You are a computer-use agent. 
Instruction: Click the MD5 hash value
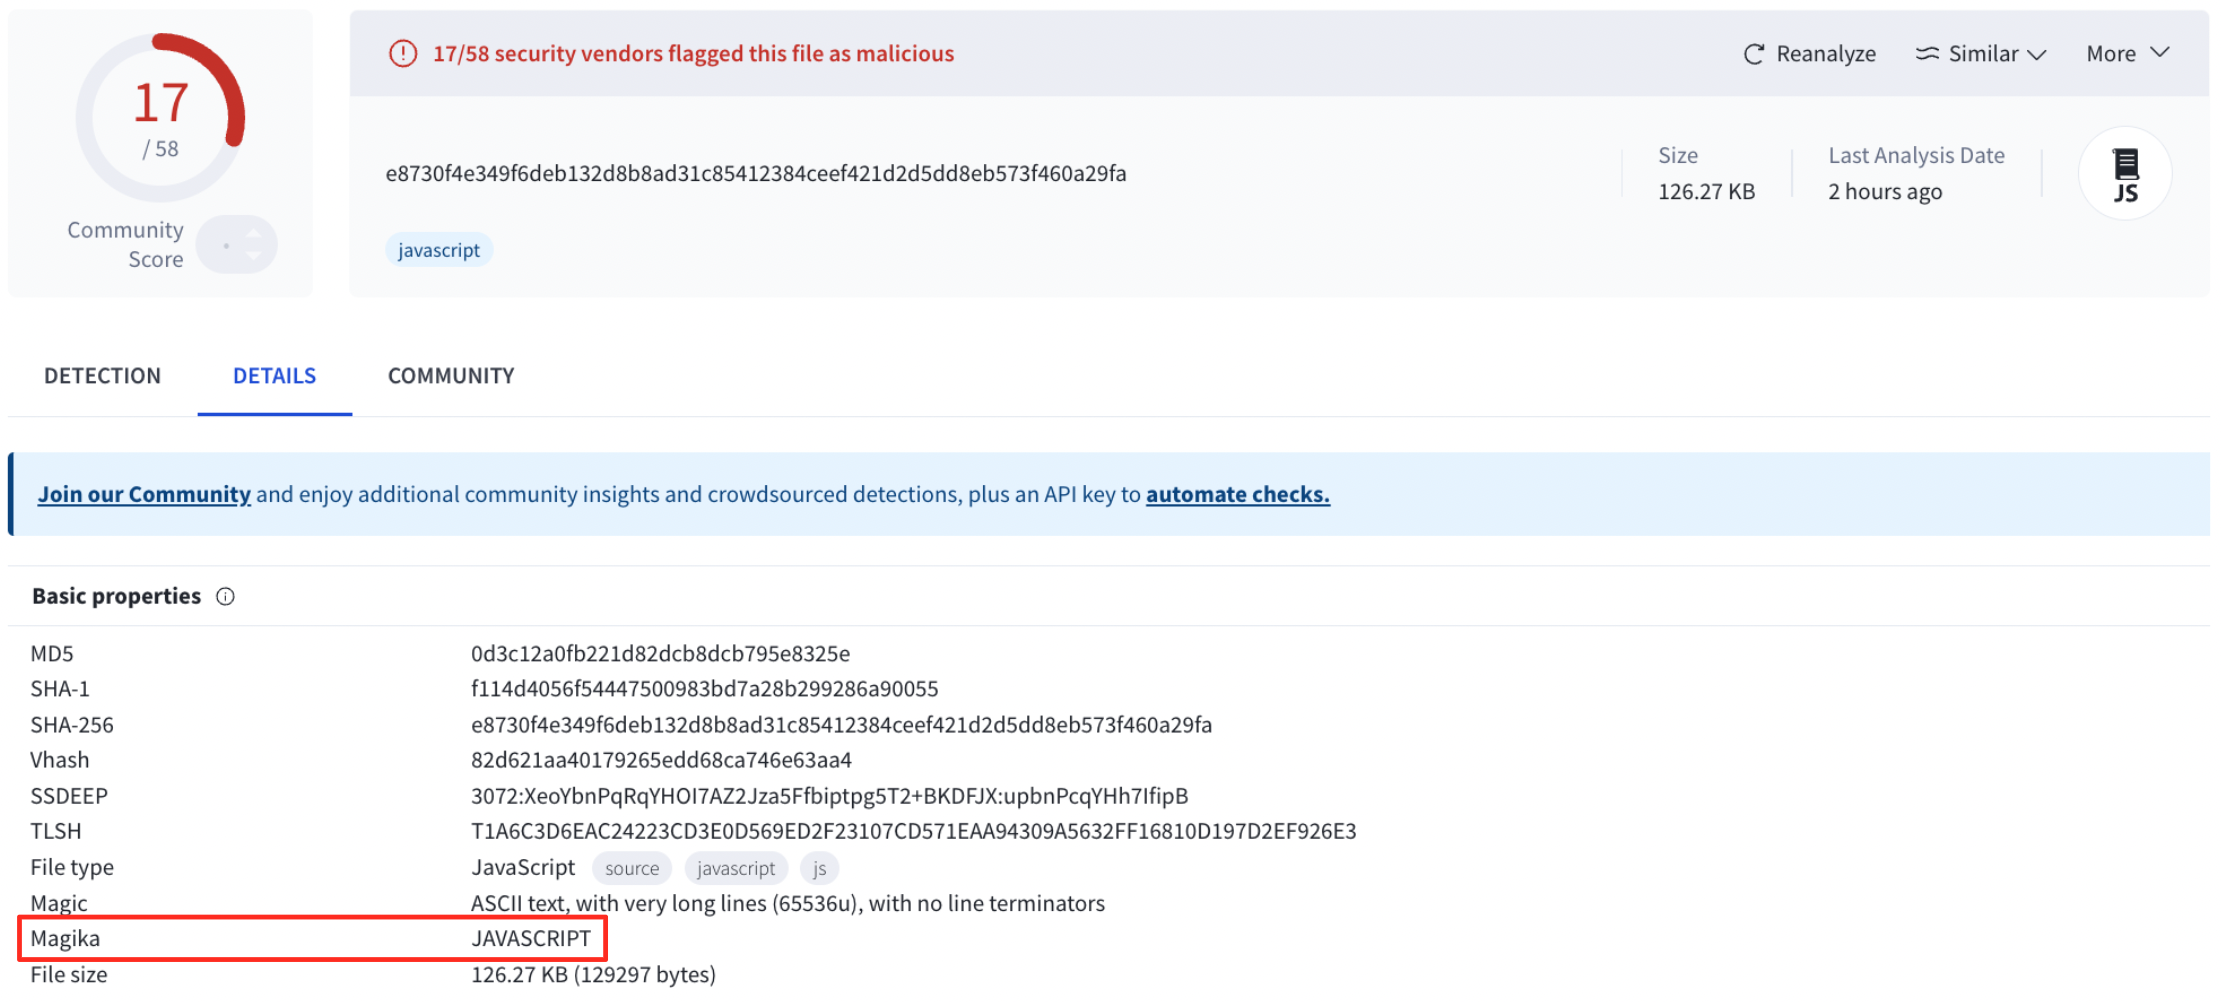pos(660,654)
